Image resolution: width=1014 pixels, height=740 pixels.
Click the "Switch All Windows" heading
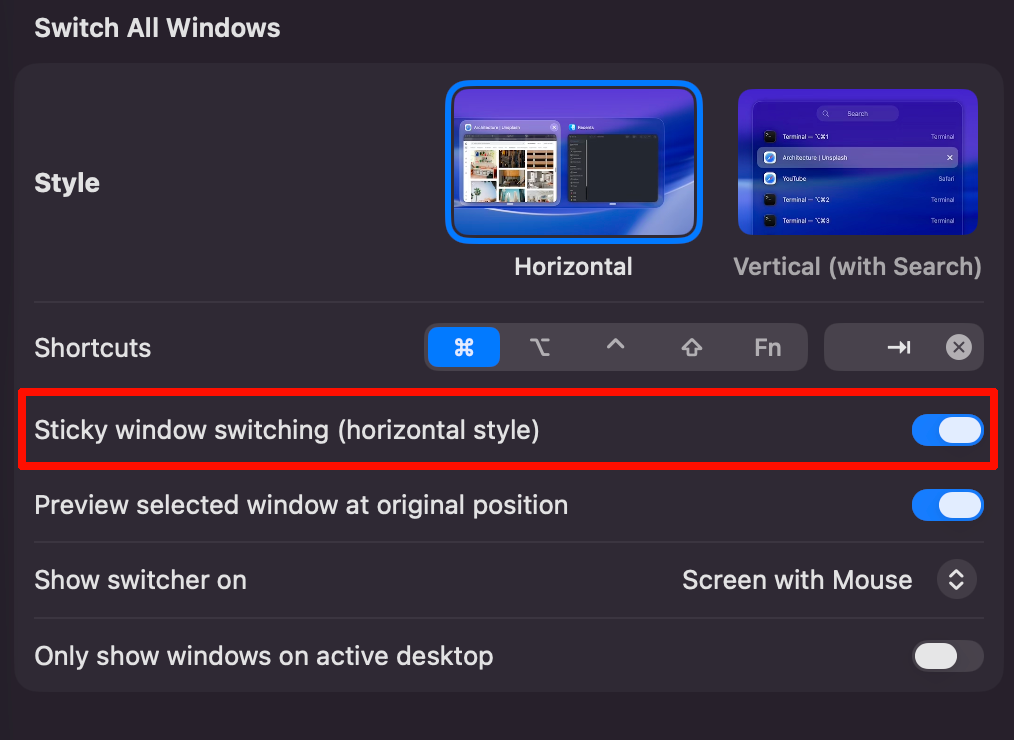click(x=157, y=28)
